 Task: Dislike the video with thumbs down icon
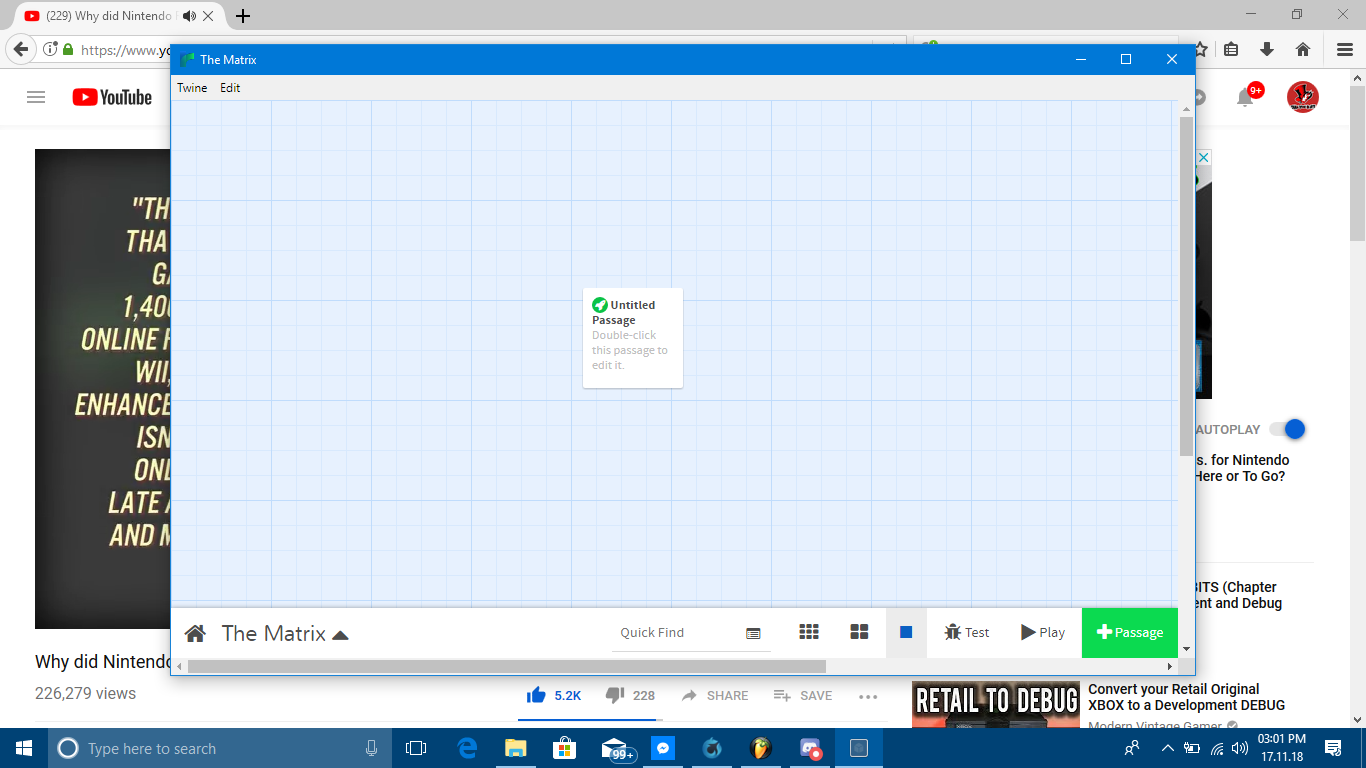click(x=615, y=695)
